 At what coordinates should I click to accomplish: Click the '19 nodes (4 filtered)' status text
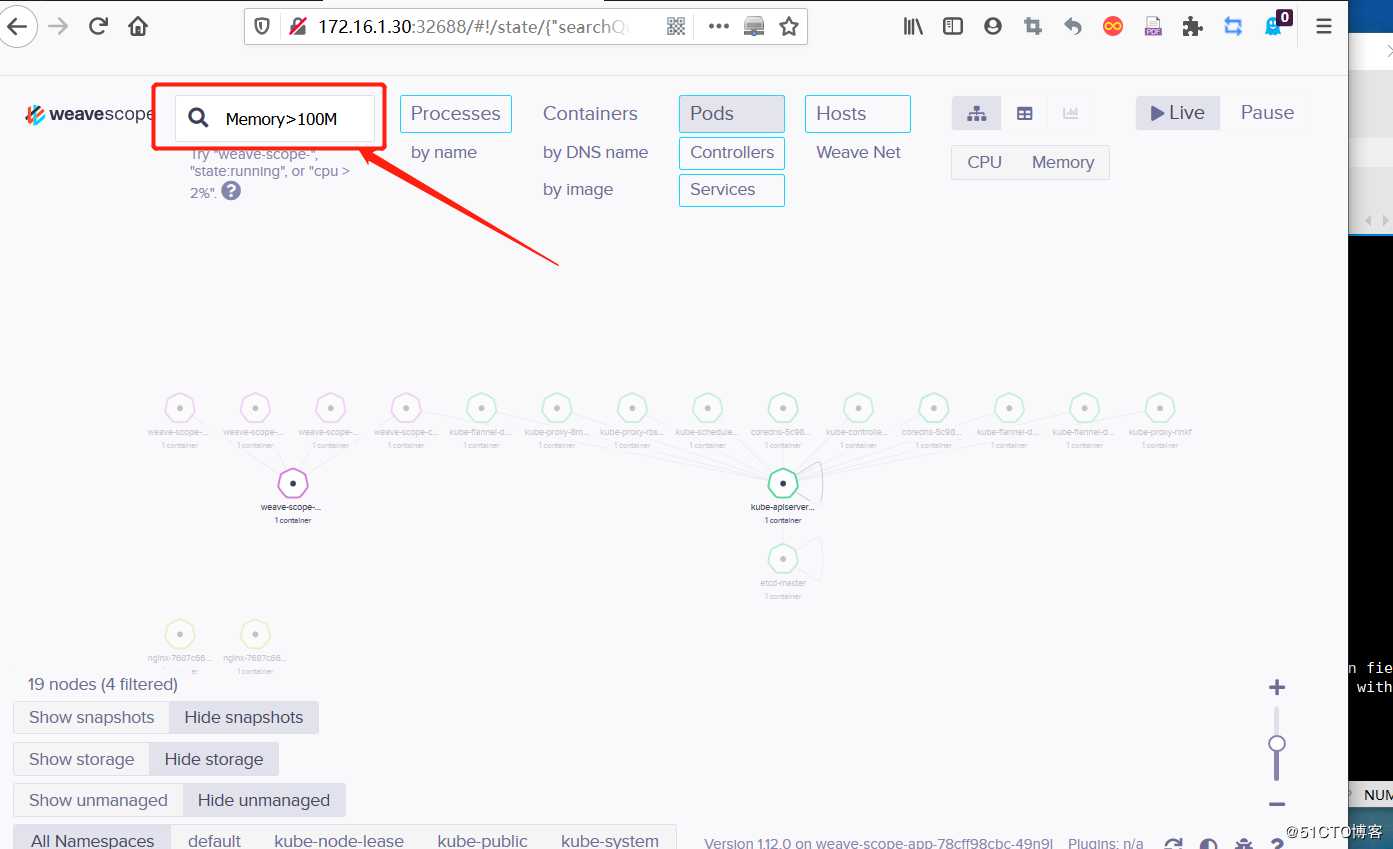103,684
